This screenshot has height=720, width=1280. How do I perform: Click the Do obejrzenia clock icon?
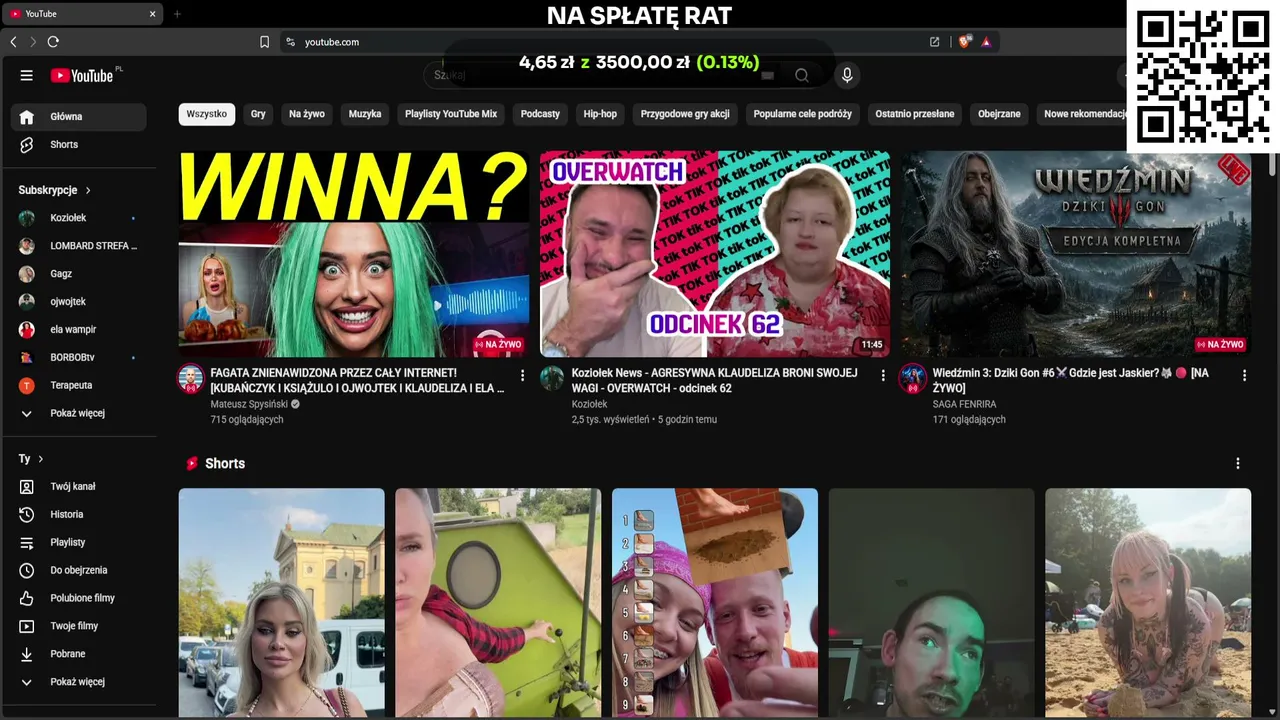tap(27, 571)
